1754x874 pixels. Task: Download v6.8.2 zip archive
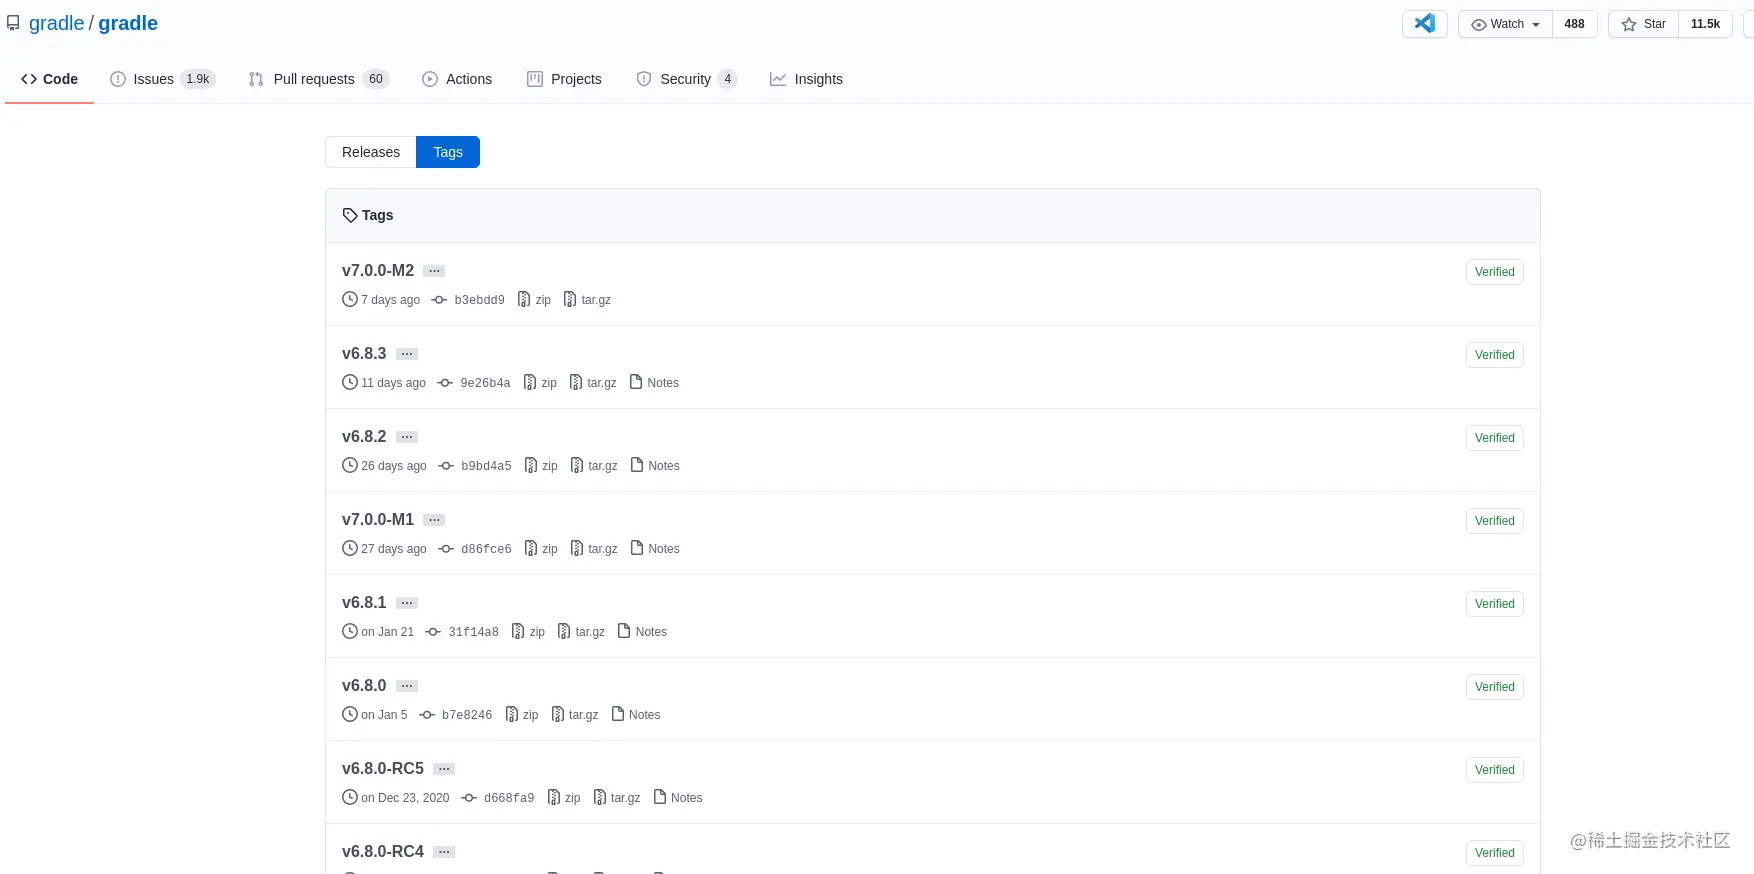(541, 466)
